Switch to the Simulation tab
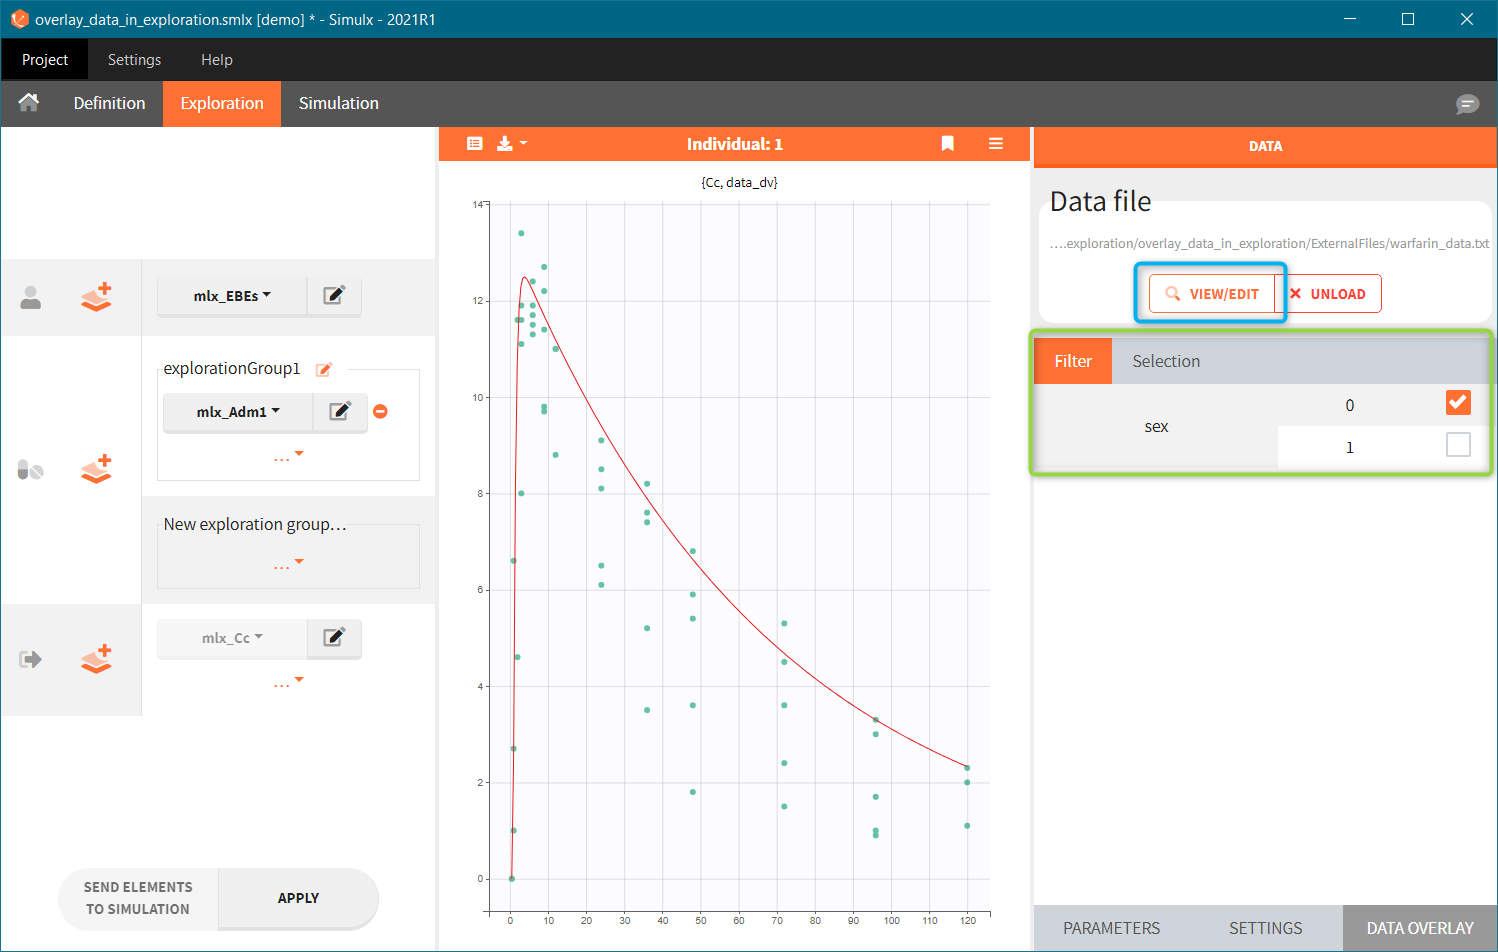This screenshot has width=1498, height=952. tap(338, 104)
